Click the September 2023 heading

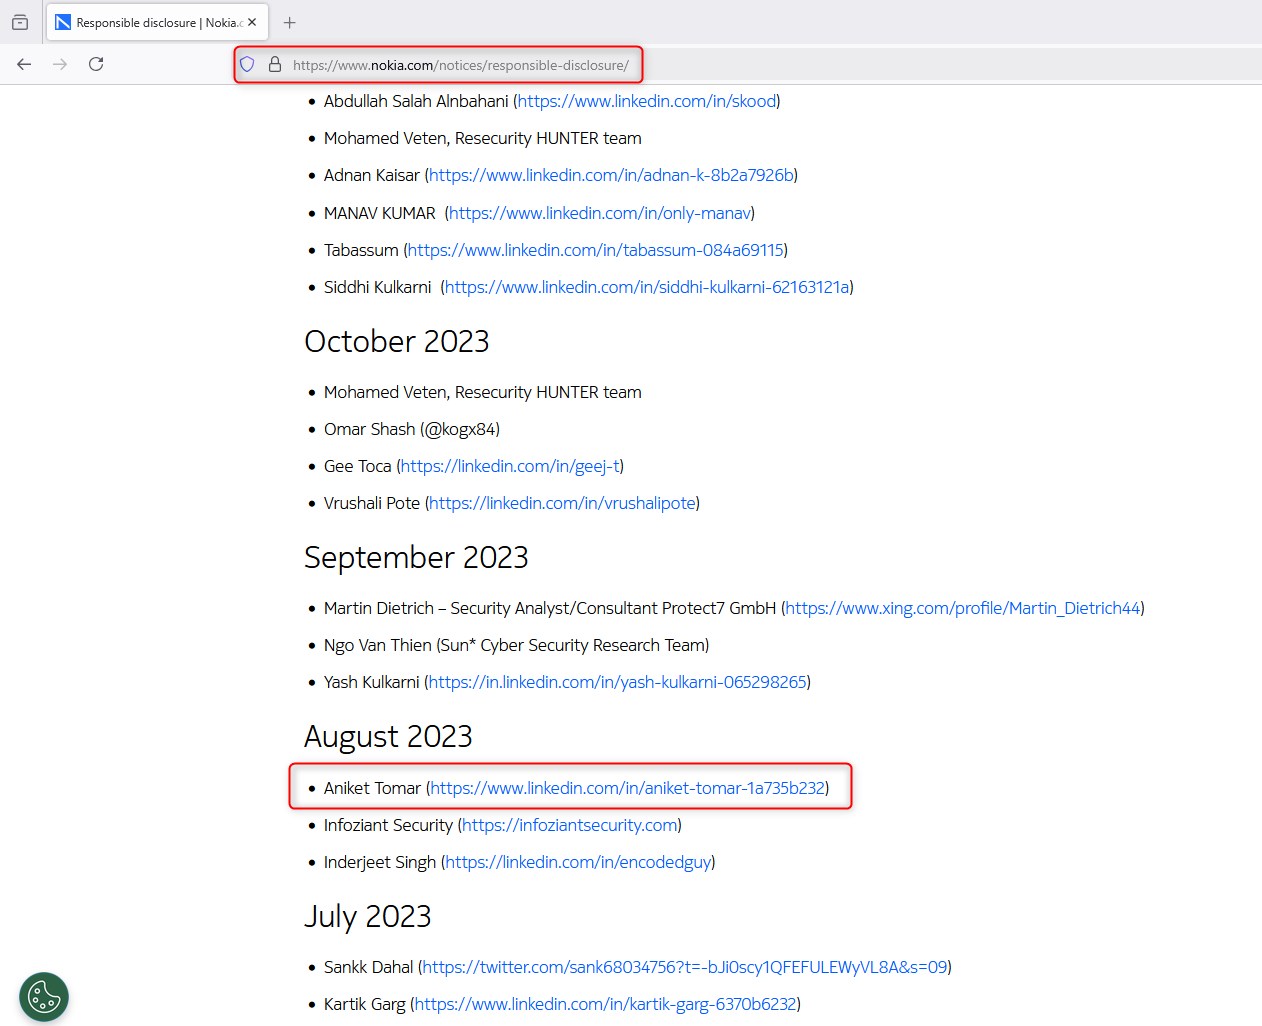pos(416,557)
